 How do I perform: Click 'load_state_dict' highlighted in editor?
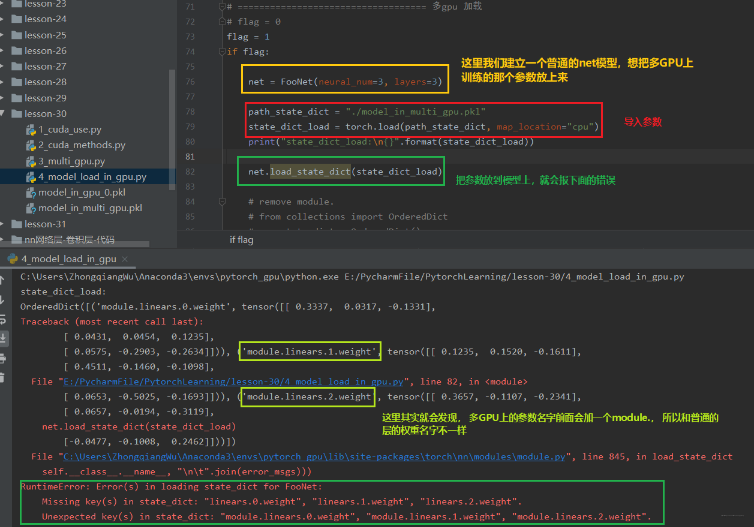click(310, 172)
